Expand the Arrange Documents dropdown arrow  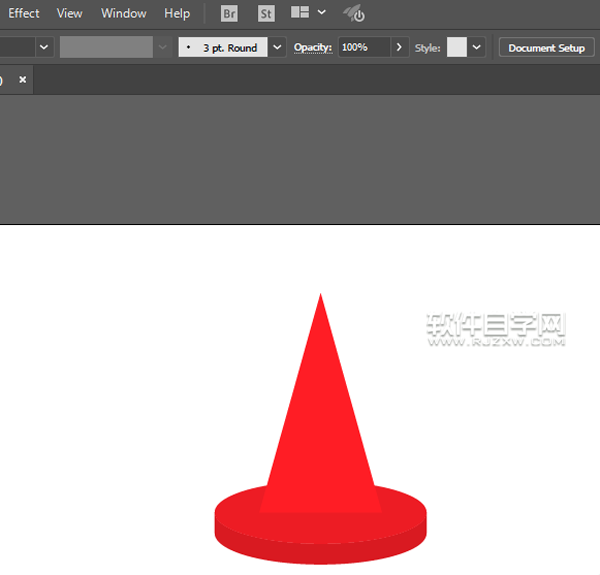pyautogui.click(x=321, y=13)
